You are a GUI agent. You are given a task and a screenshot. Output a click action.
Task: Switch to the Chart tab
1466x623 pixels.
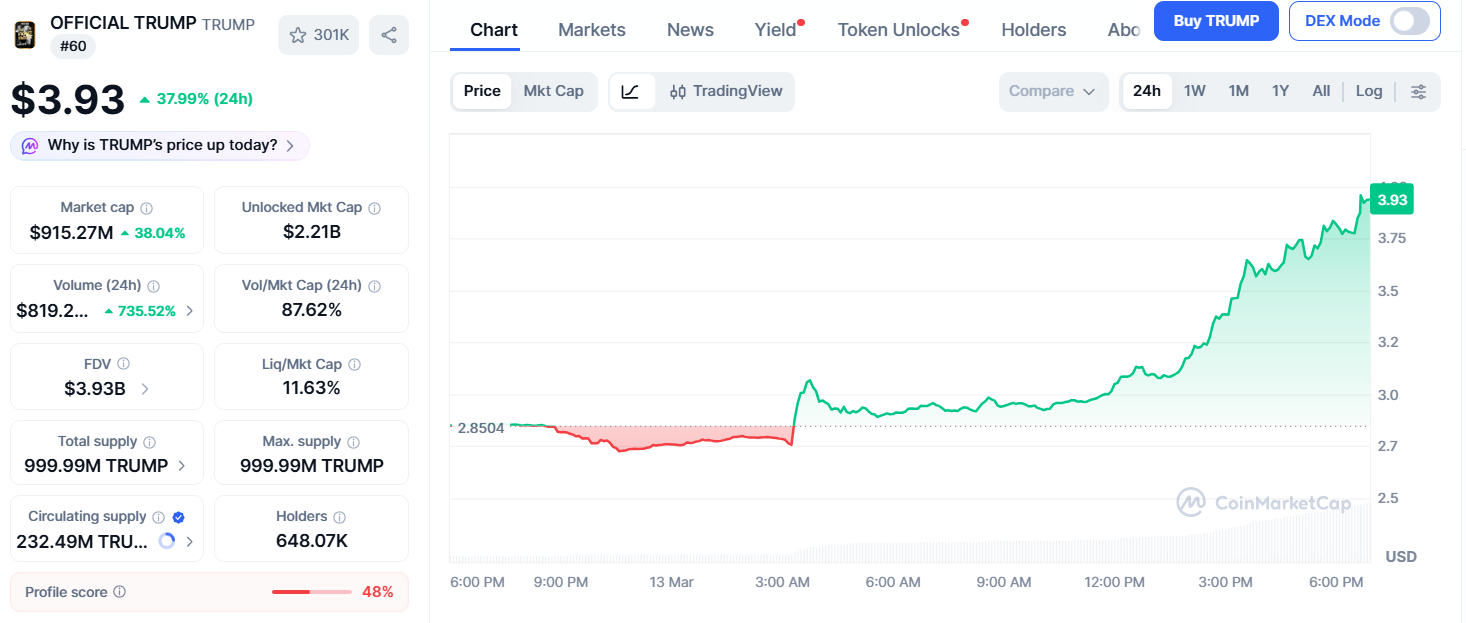click(494, 30)
